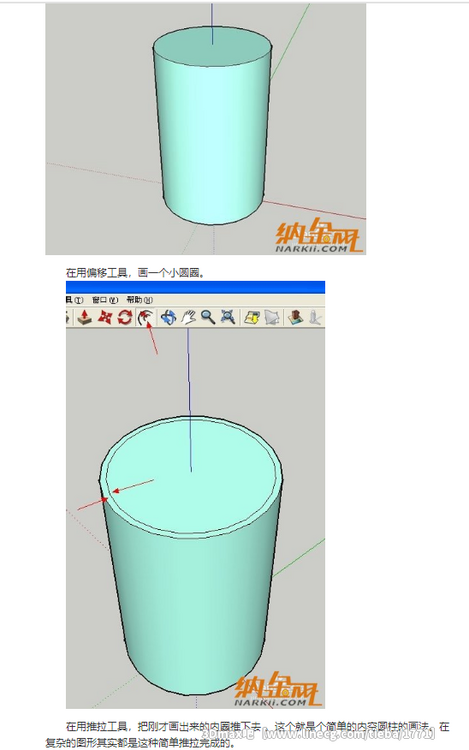Viewport: 469px width, 750px height.
Task: Click the blue SketchUp window title bar
Action: [x=195, y=287]
